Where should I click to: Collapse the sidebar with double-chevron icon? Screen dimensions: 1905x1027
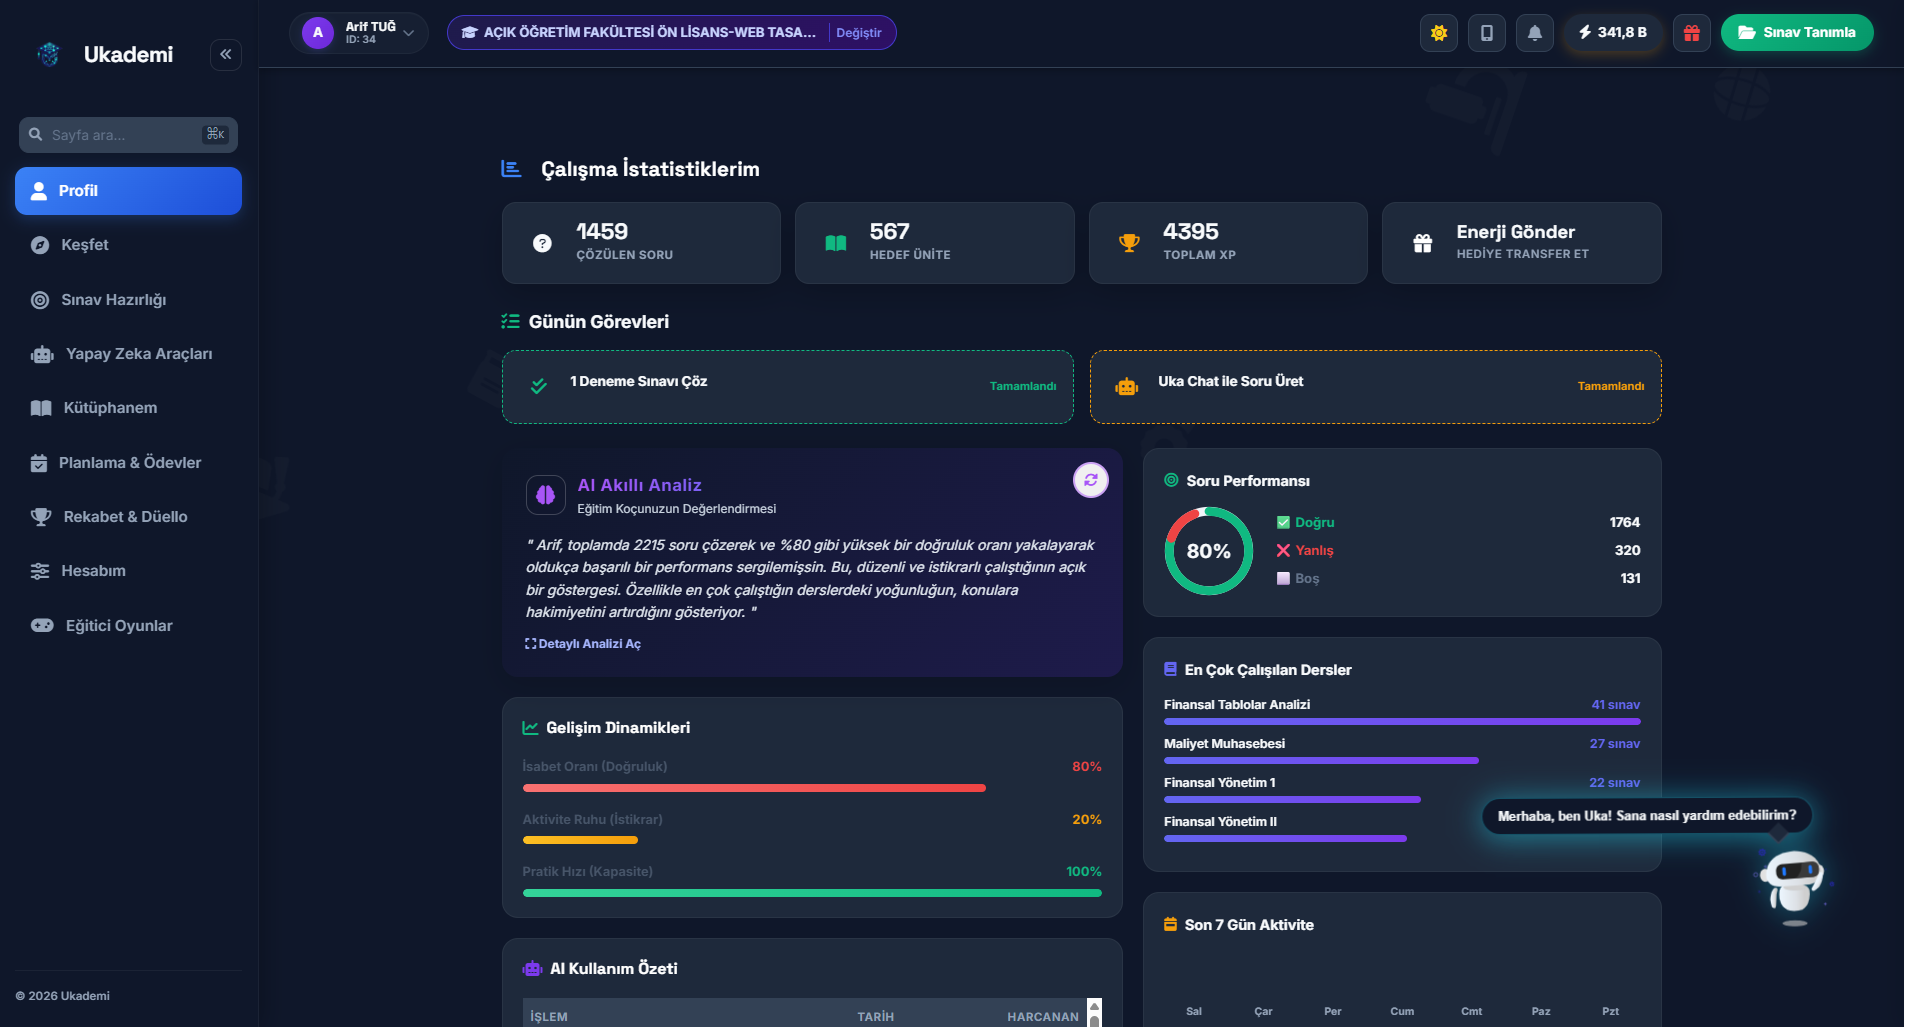226,54
